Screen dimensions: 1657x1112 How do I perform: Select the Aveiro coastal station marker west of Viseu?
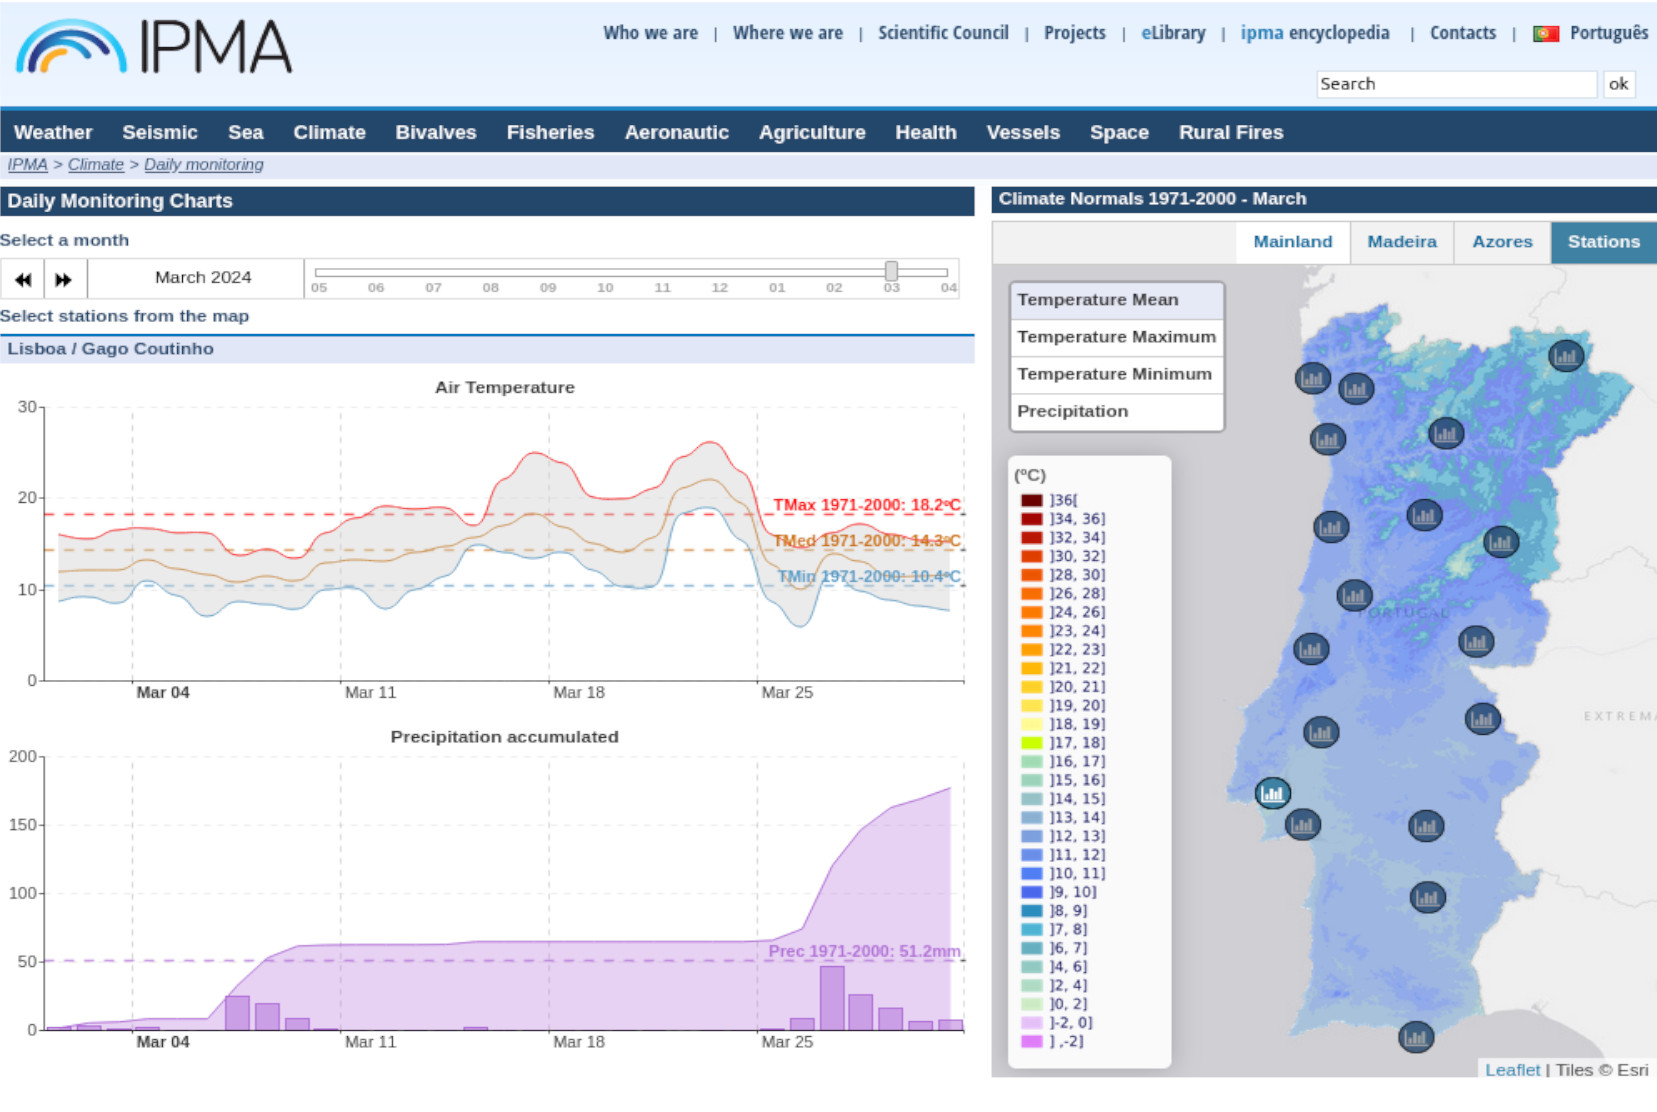(1330, 526)
